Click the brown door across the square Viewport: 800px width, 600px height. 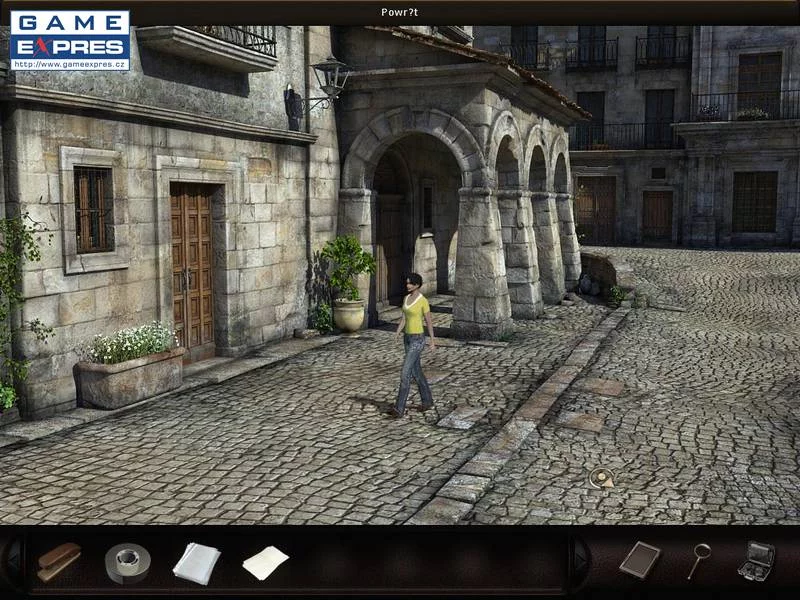click(657, 215)
